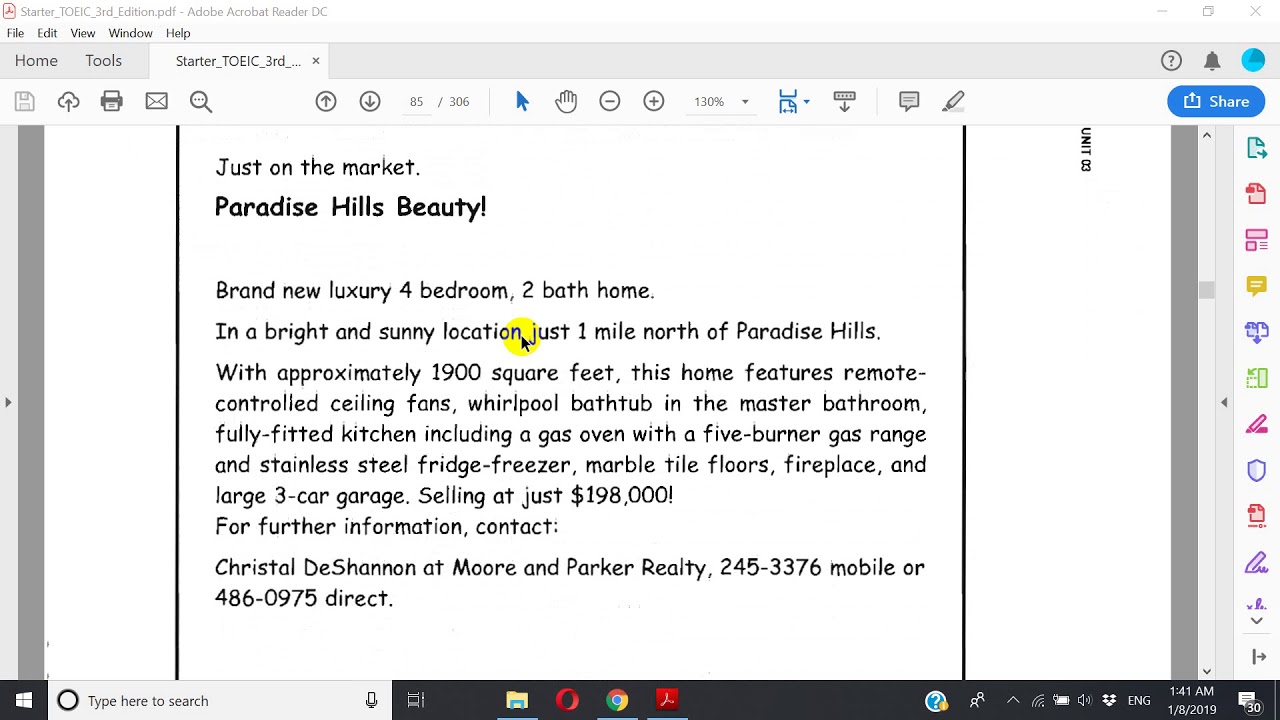Close the Starter_TOEIC_3rd document tab
1280x720 pixels.
(316, 61)
